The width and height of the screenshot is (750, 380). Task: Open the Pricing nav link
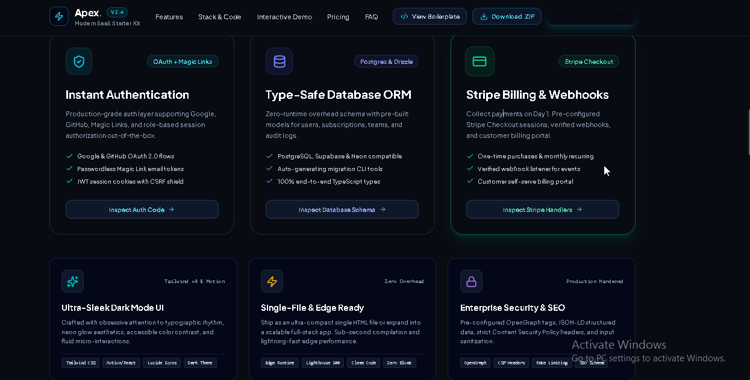click(x=338, y=17)
